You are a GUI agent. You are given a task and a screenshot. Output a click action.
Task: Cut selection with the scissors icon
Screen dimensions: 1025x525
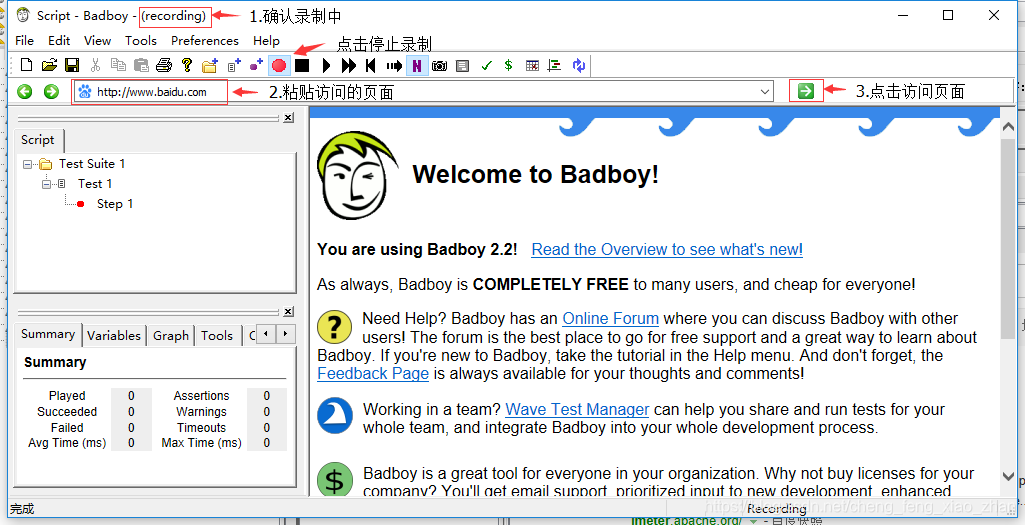pyautogui.click(x=95, y=65)
